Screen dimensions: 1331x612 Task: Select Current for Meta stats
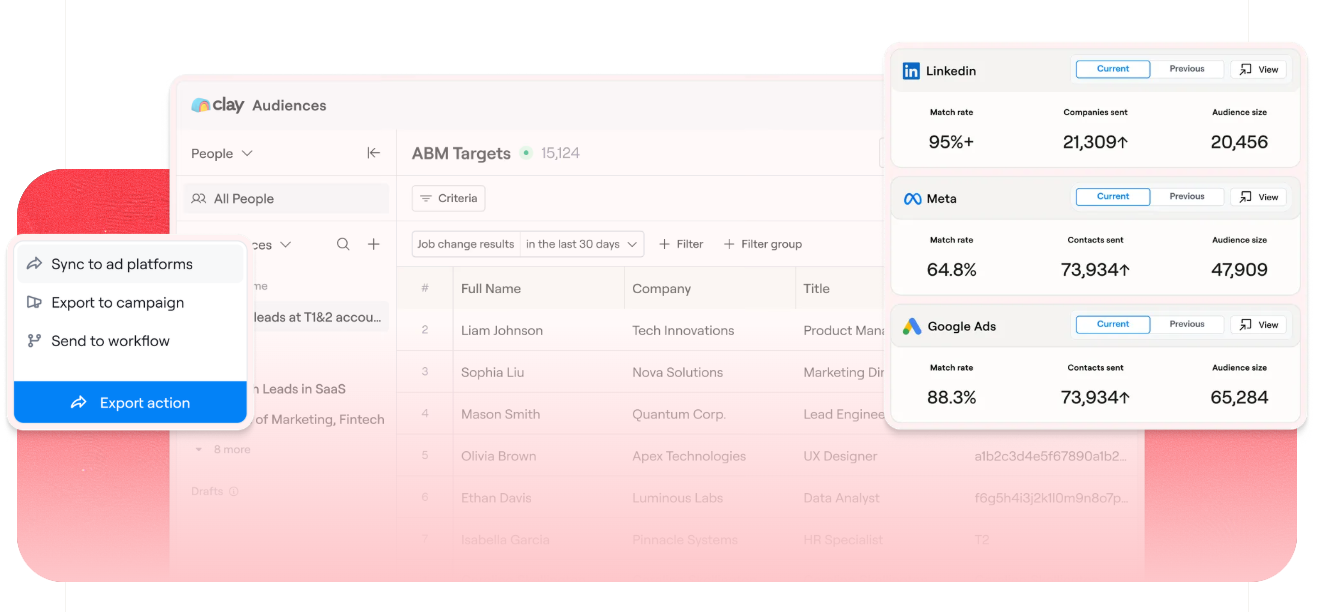[1113, 197]
